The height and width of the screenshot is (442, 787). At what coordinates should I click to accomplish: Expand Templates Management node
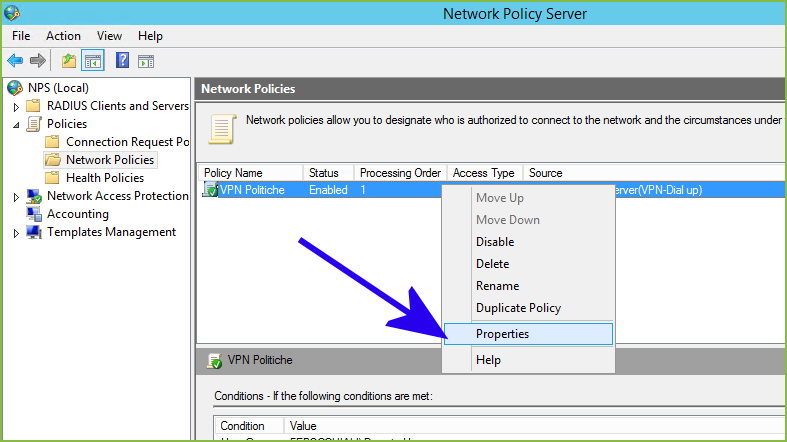16,233
